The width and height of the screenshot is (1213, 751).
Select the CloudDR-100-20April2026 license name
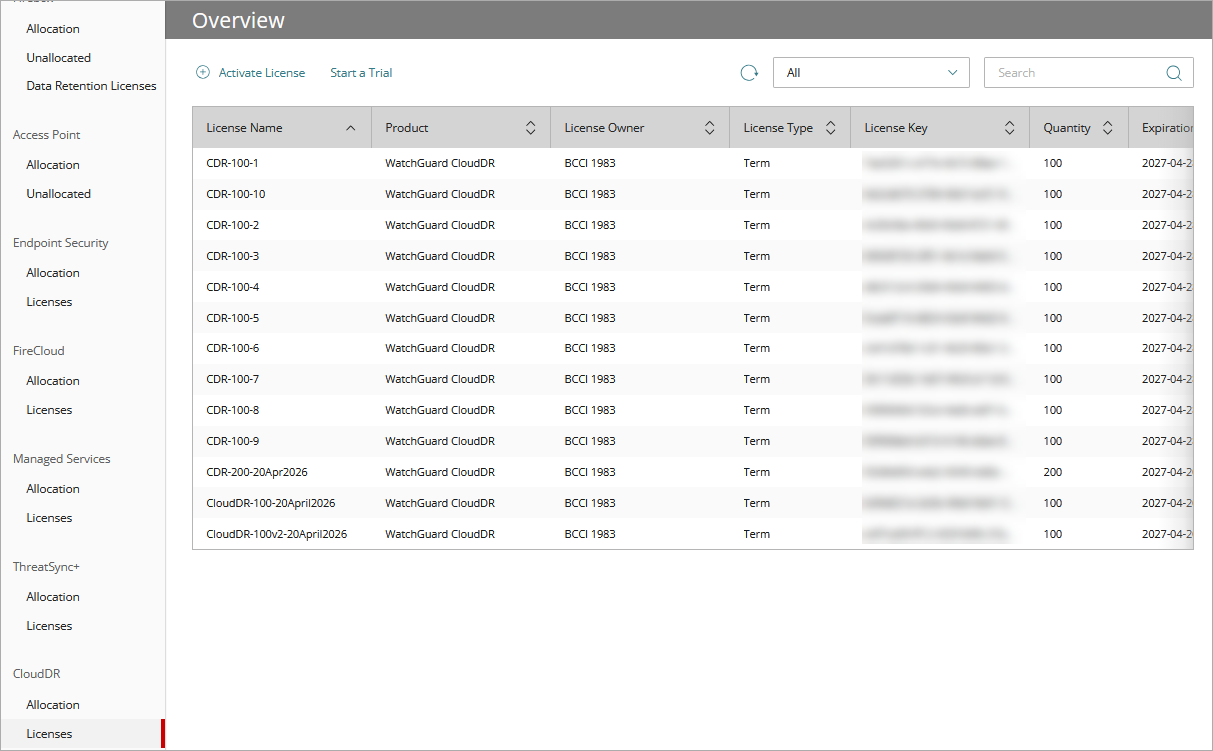(x=271, y=503)
